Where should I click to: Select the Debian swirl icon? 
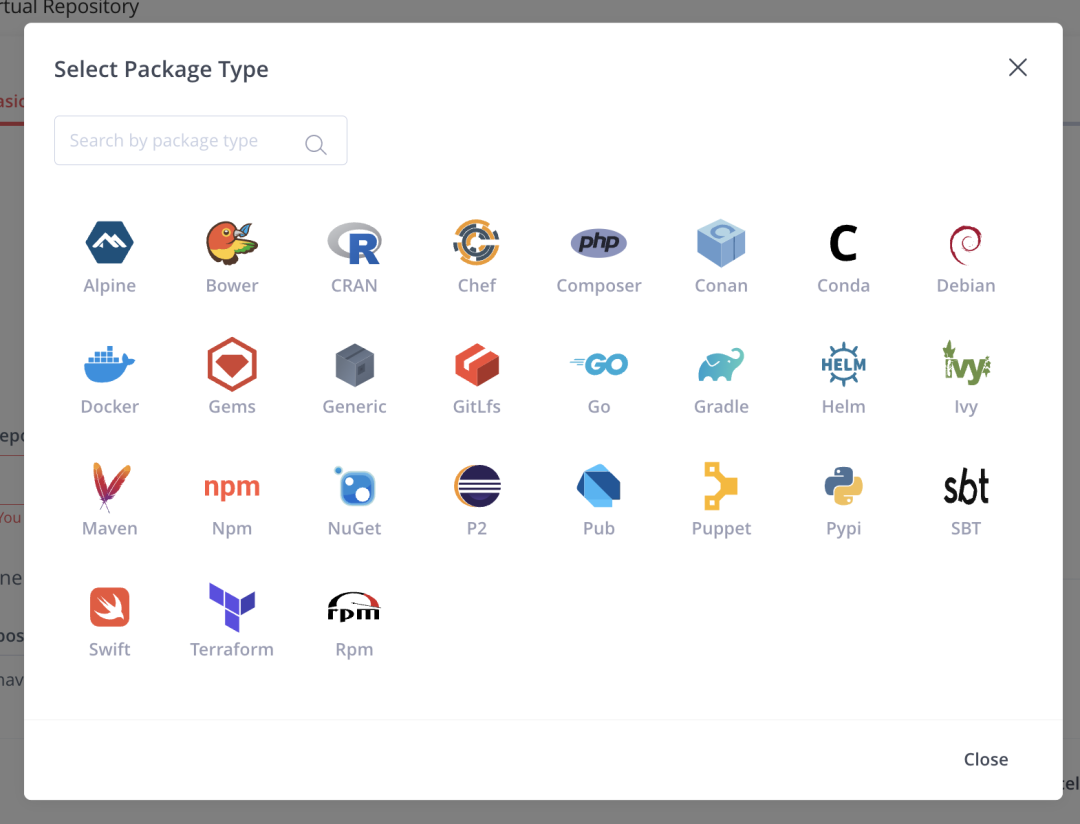[966, 245]
